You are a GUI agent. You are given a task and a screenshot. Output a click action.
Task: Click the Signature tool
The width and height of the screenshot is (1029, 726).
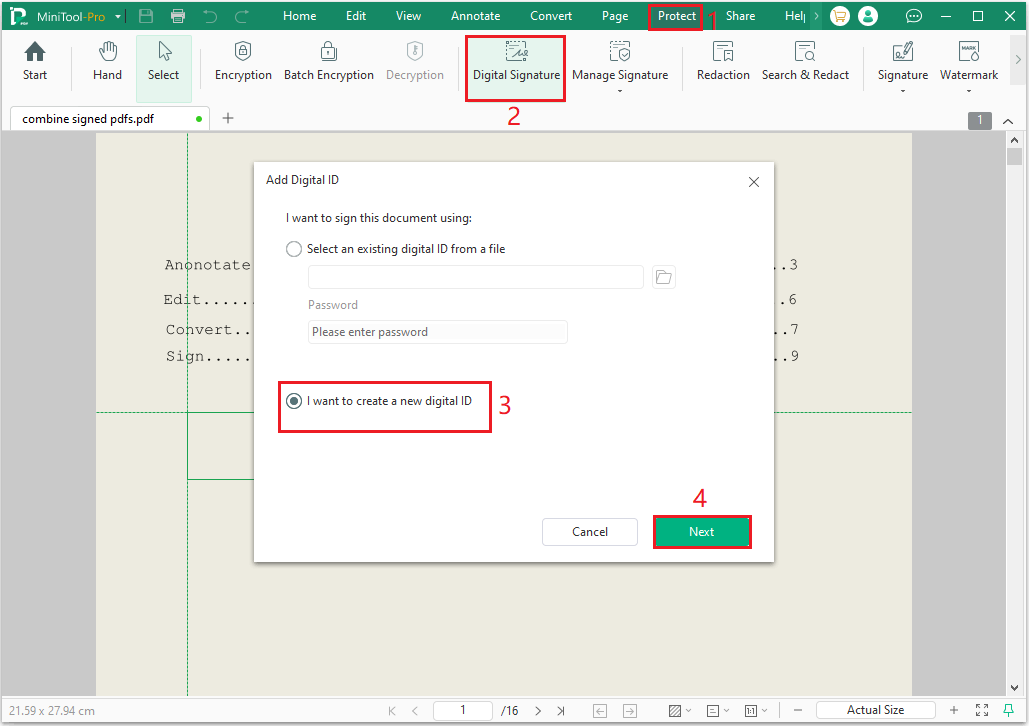pyautogui.click(x=903, y=61)
